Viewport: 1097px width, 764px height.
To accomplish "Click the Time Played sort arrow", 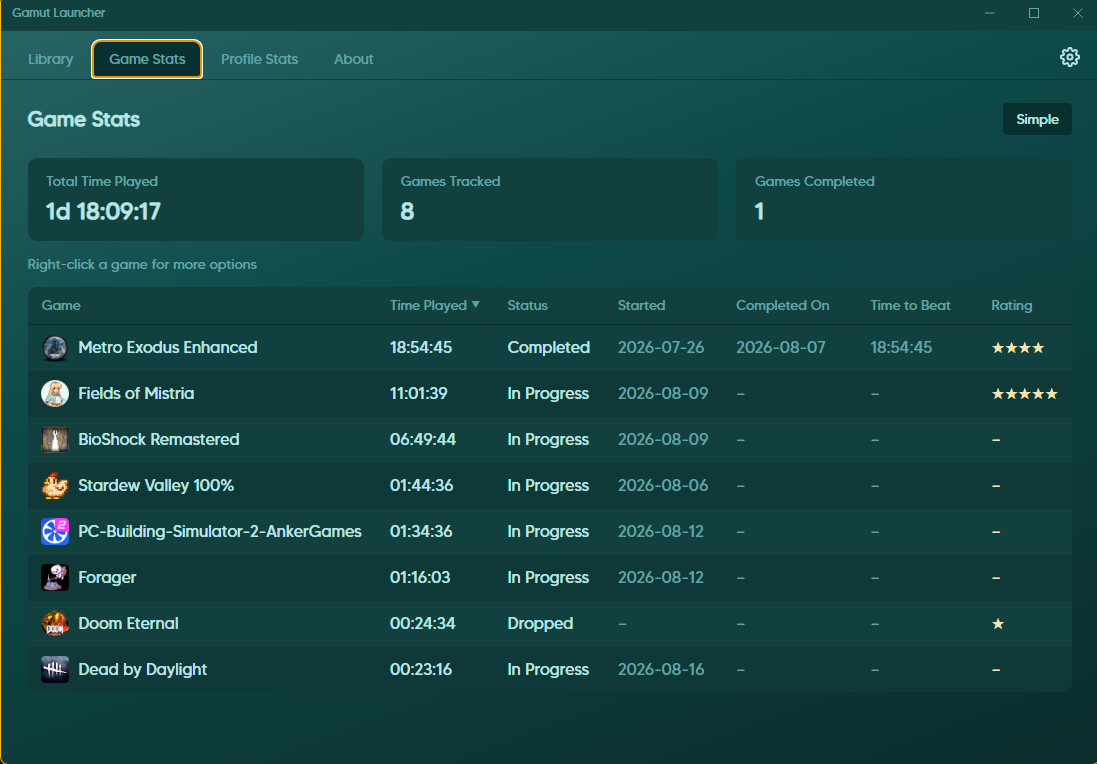I will pyautogui.click(x=476, y=304).
